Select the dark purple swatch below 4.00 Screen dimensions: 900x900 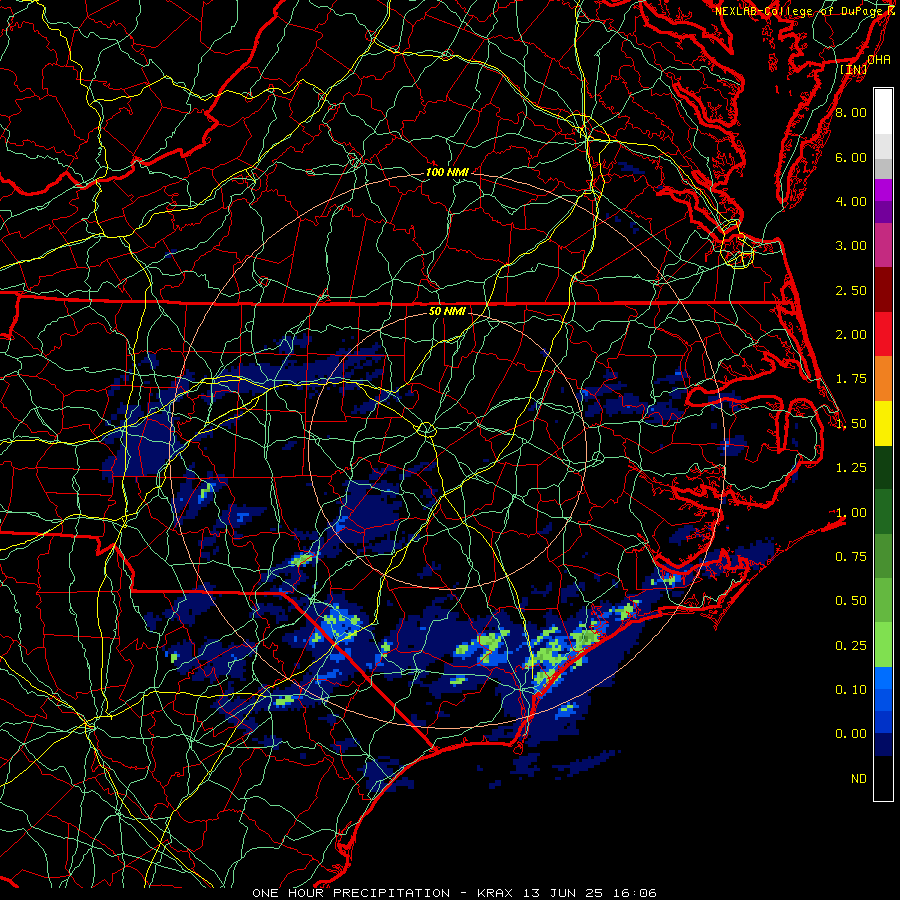point(883,212)
